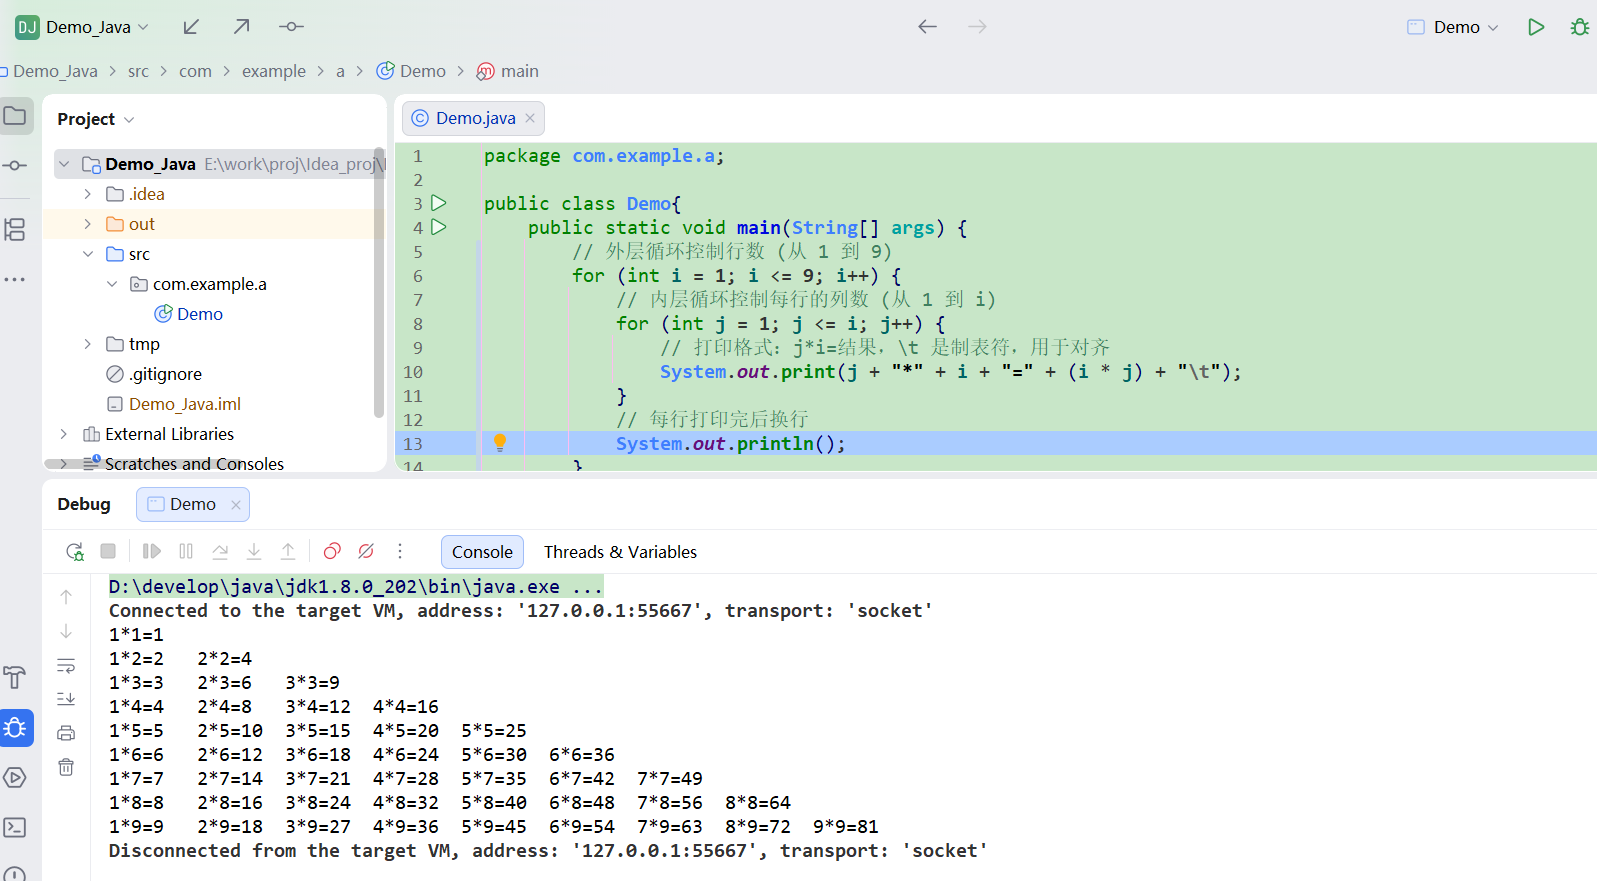Run main method from the line 4 gutter
This screenshot has height=881, width=1597.
(438, 227)
